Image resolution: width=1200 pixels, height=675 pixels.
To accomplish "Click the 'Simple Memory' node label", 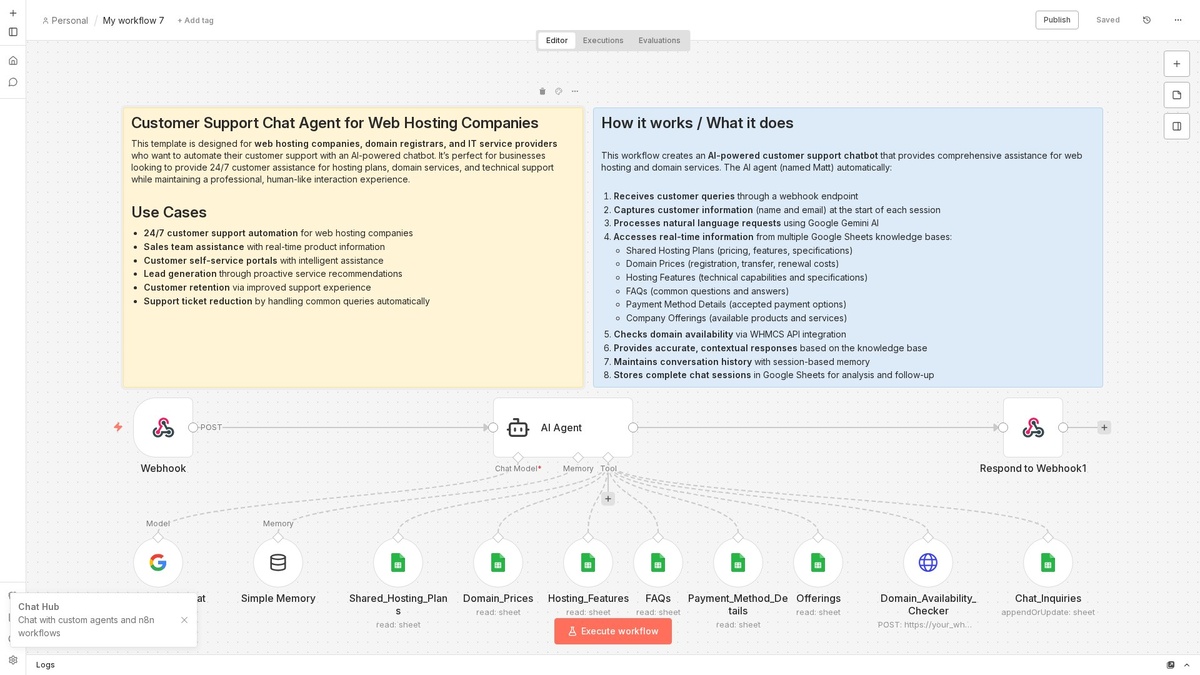I will click(x=278, y=598).
